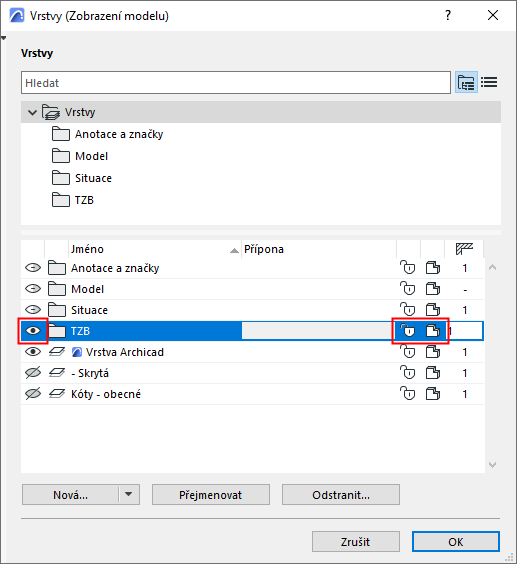Hide the Vrstva Archicad layer eye icon
Viewport: 517px width, 564px height.
pyautogui.click(x=33, y=352)
